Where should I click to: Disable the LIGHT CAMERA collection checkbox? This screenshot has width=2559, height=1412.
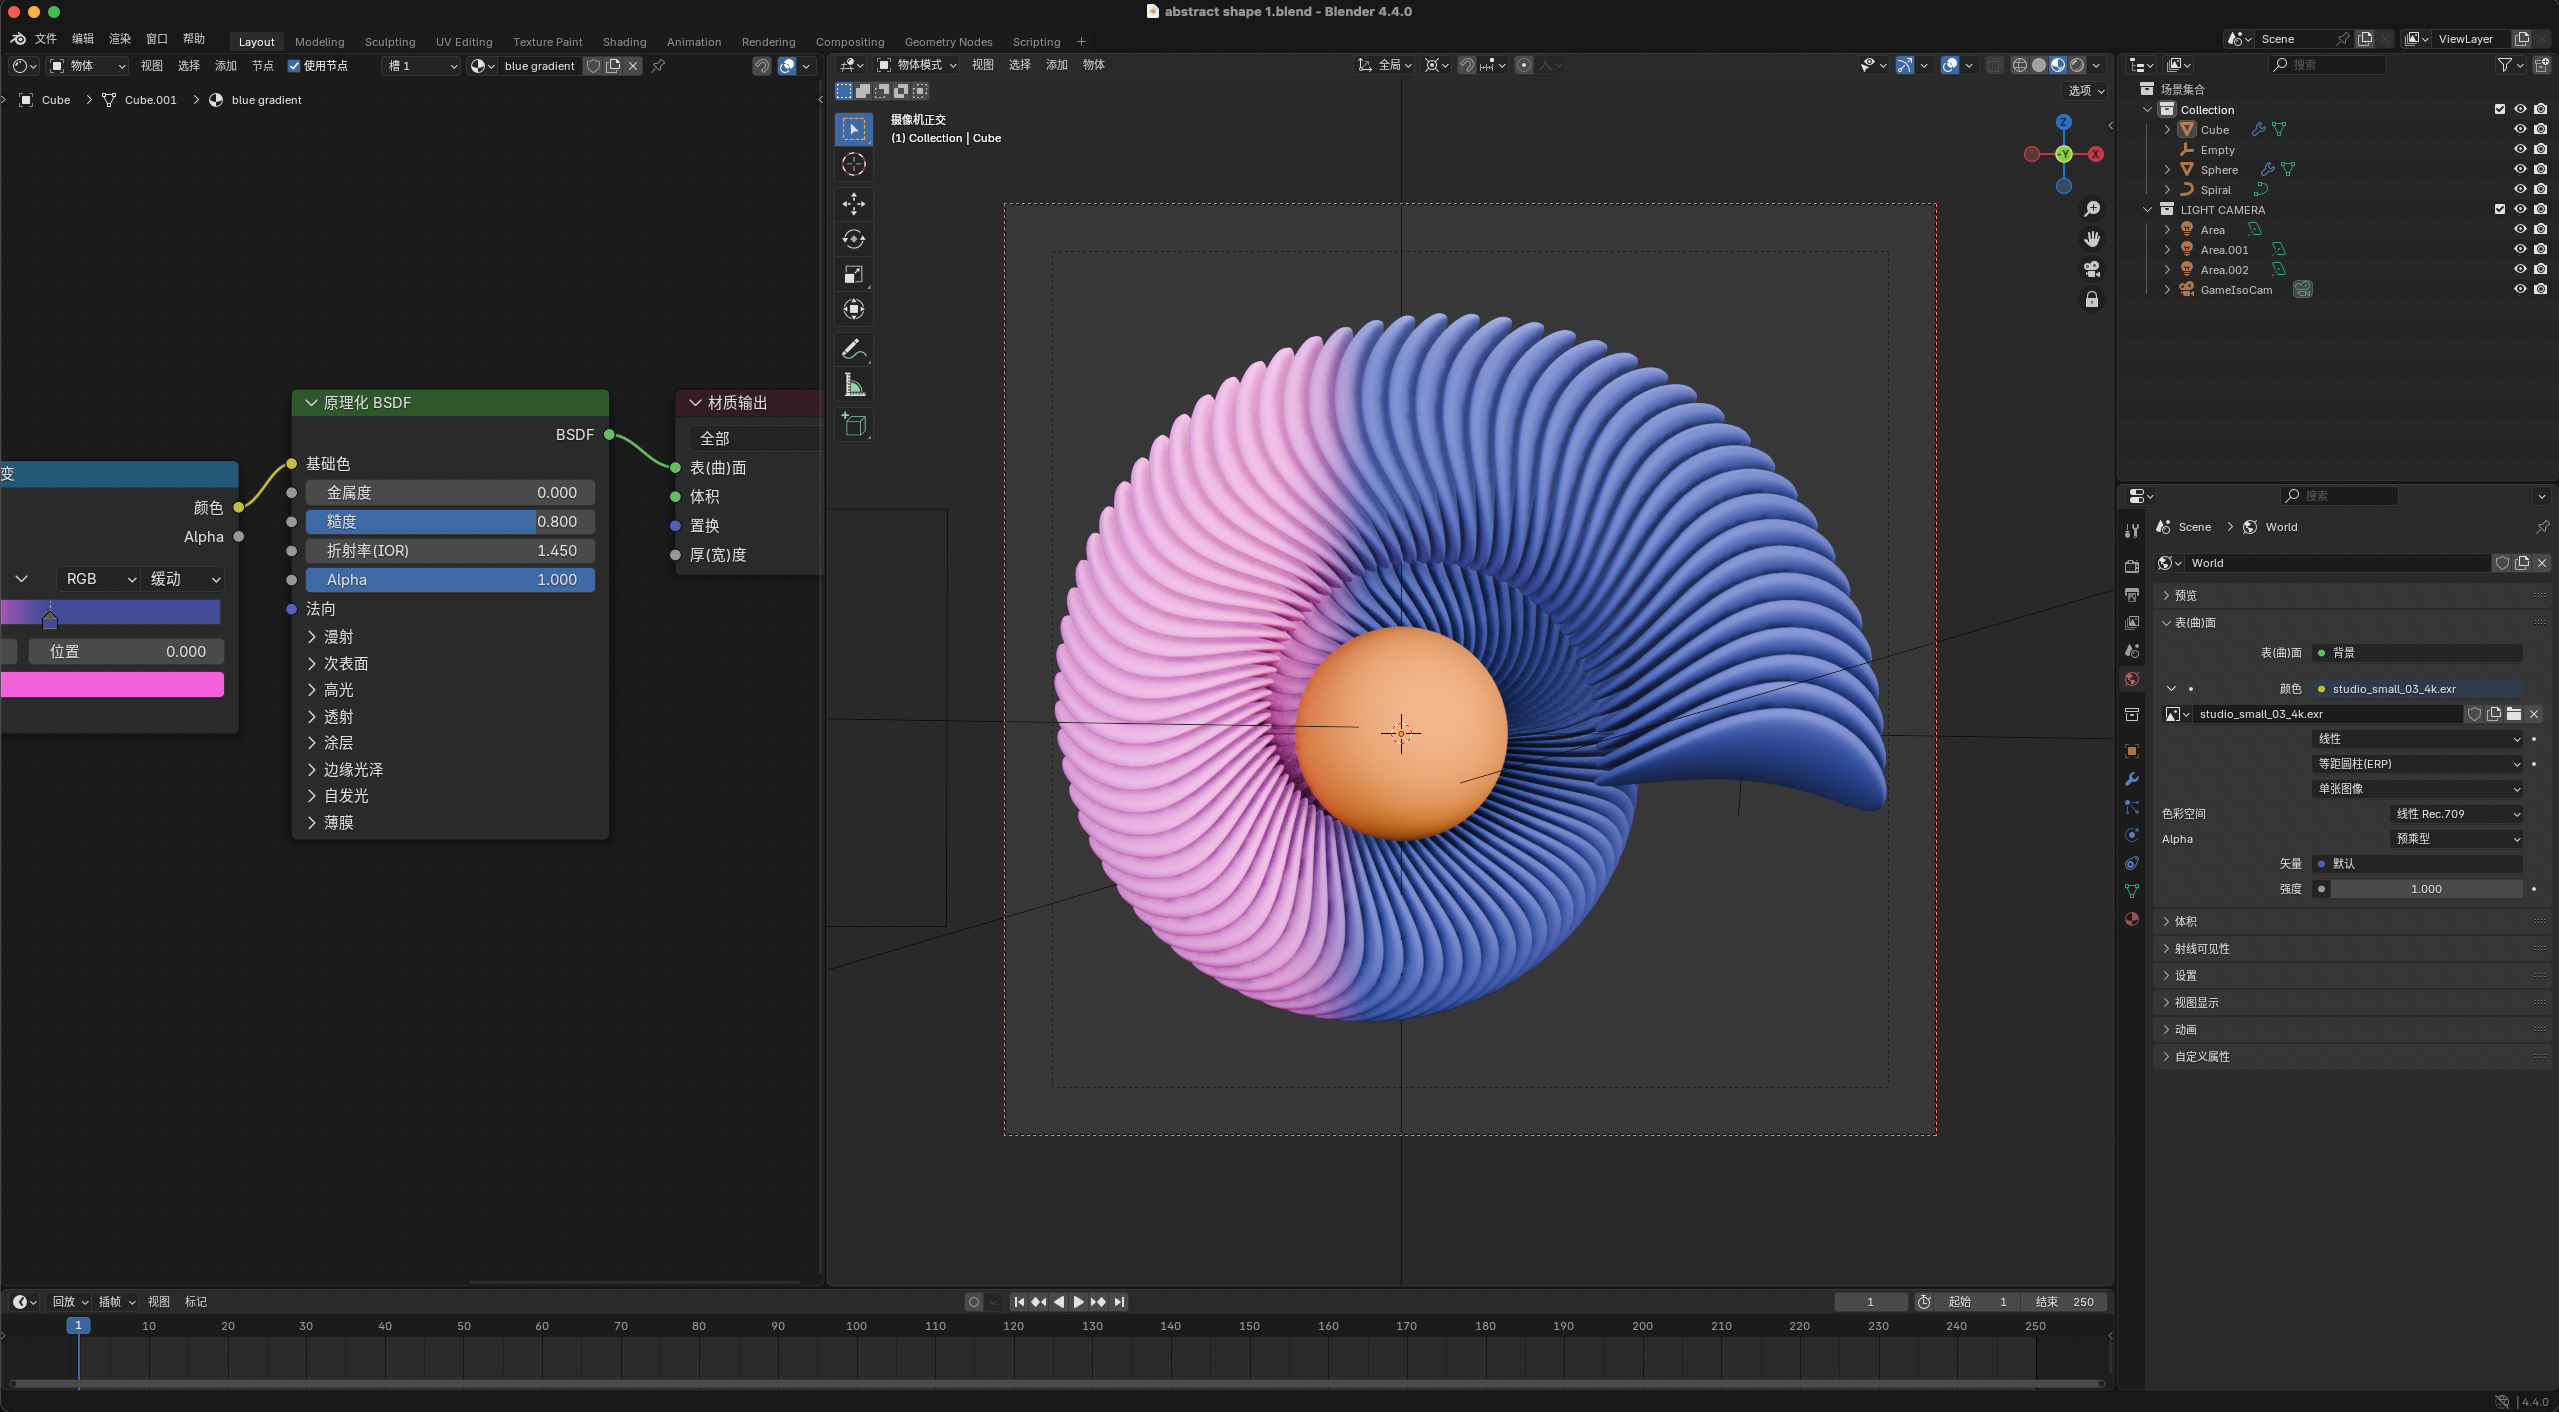coord(2499,209)
